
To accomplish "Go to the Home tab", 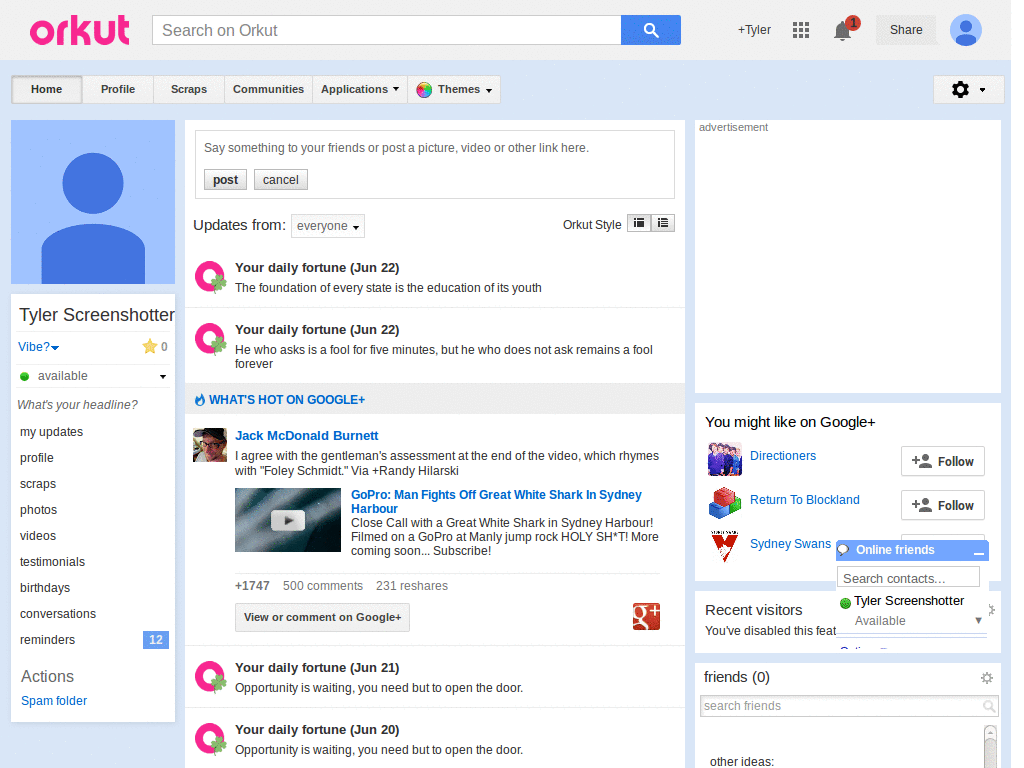I will pos(46,89).
